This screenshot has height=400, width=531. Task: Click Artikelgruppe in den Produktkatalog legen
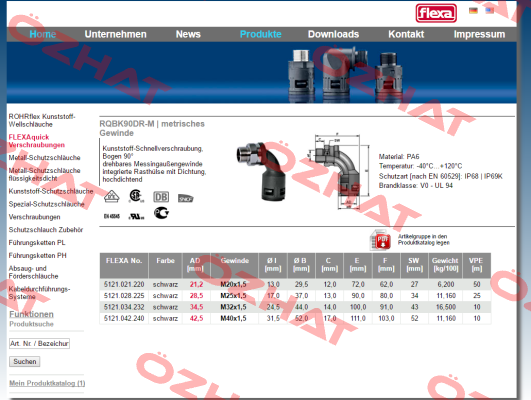click(x=424, y=239)
